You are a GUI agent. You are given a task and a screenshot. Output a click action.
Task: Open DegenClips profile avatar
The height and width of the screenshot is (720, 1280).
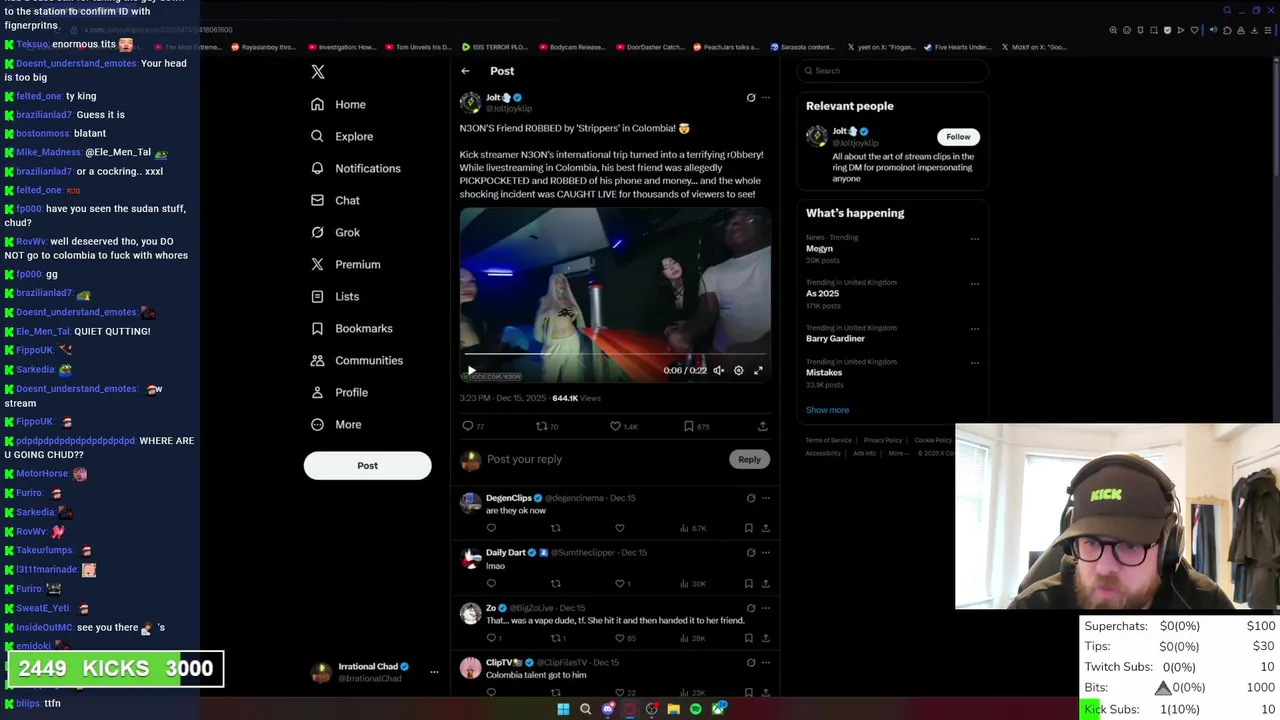(470, 503)
